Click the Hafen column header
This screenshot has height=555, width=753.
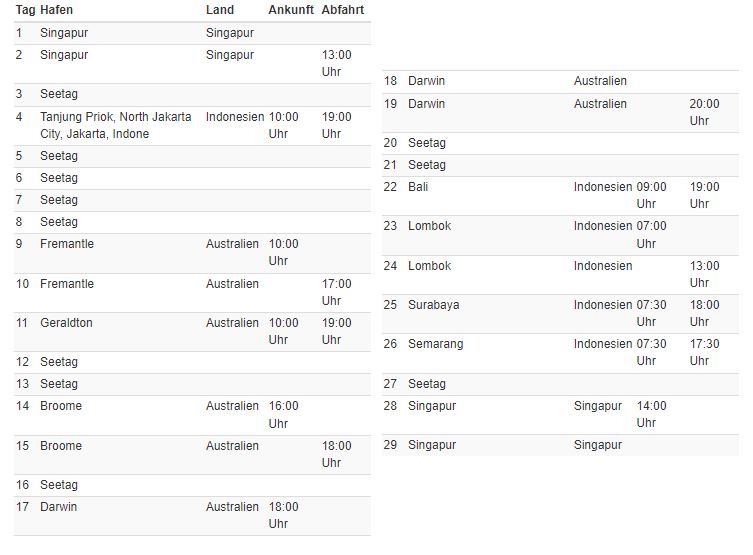57,10
